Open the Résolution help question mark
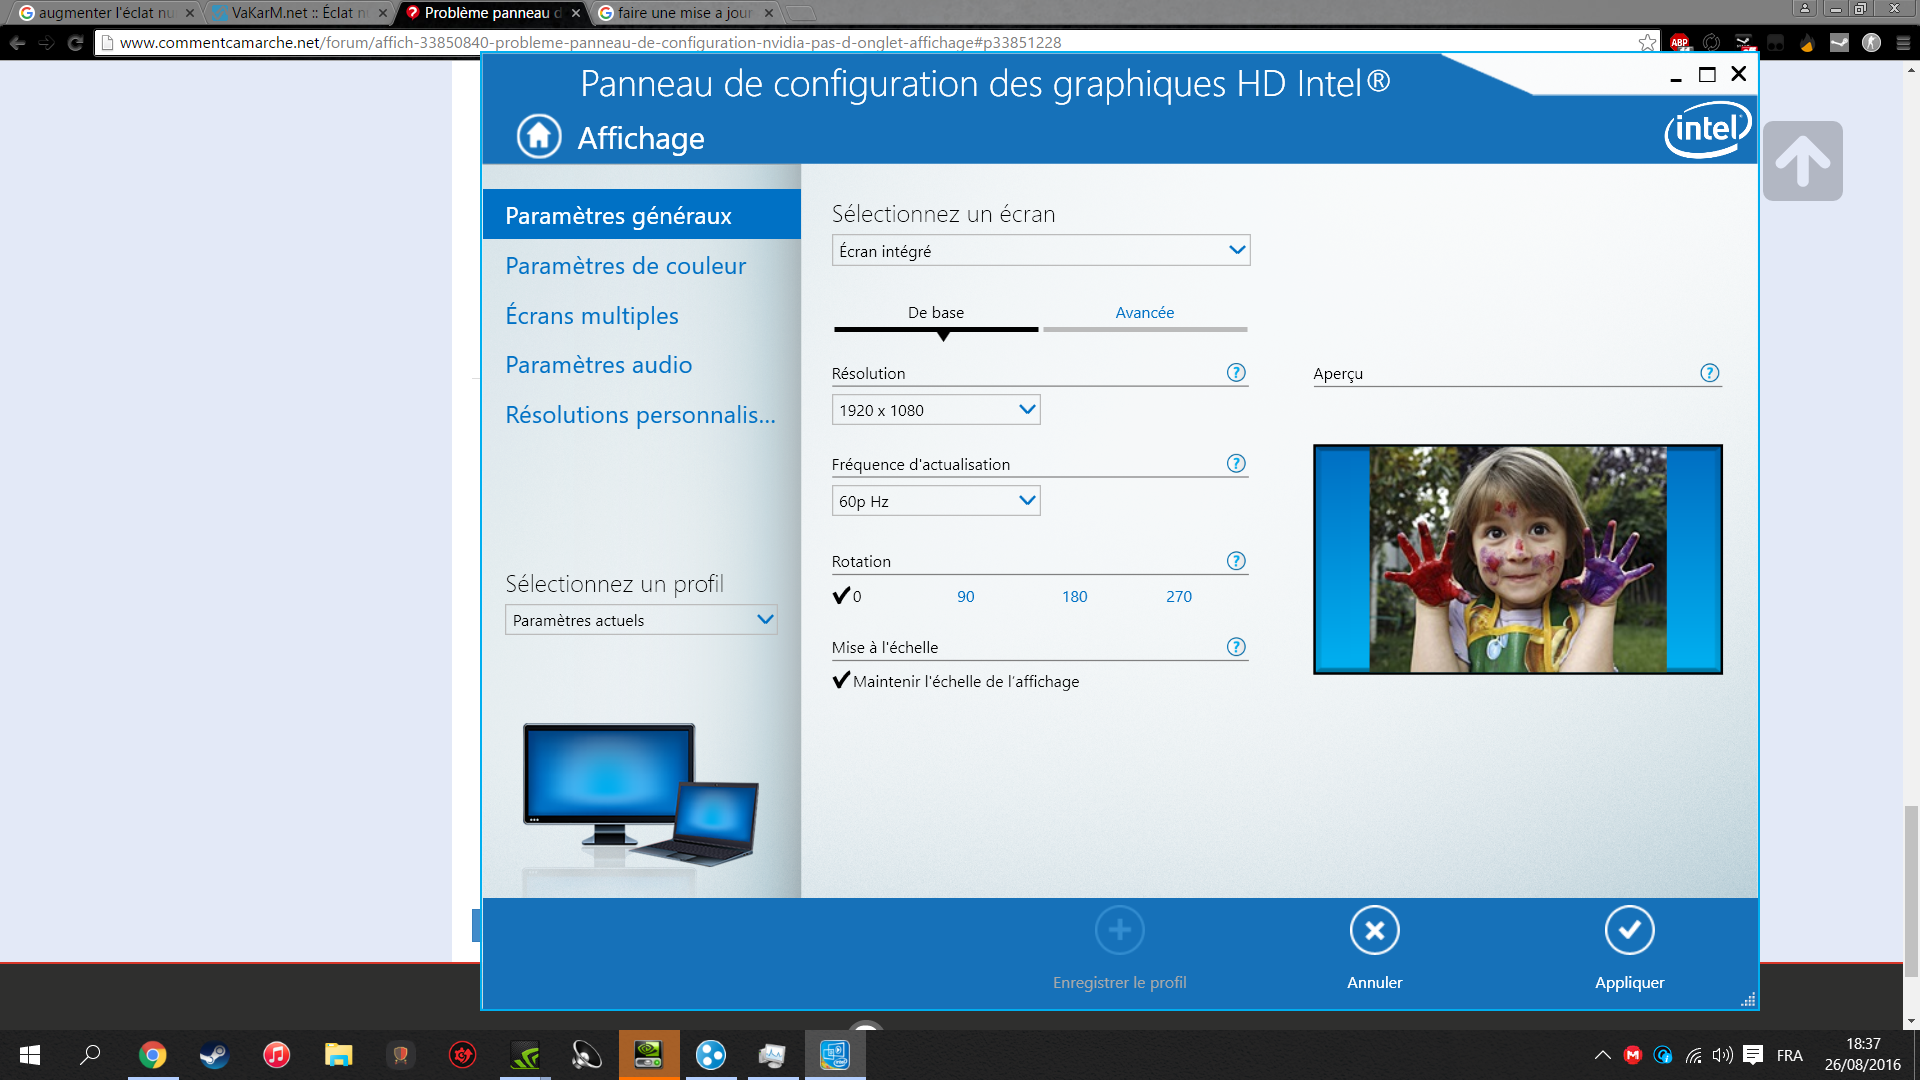 coord(1236,372)
